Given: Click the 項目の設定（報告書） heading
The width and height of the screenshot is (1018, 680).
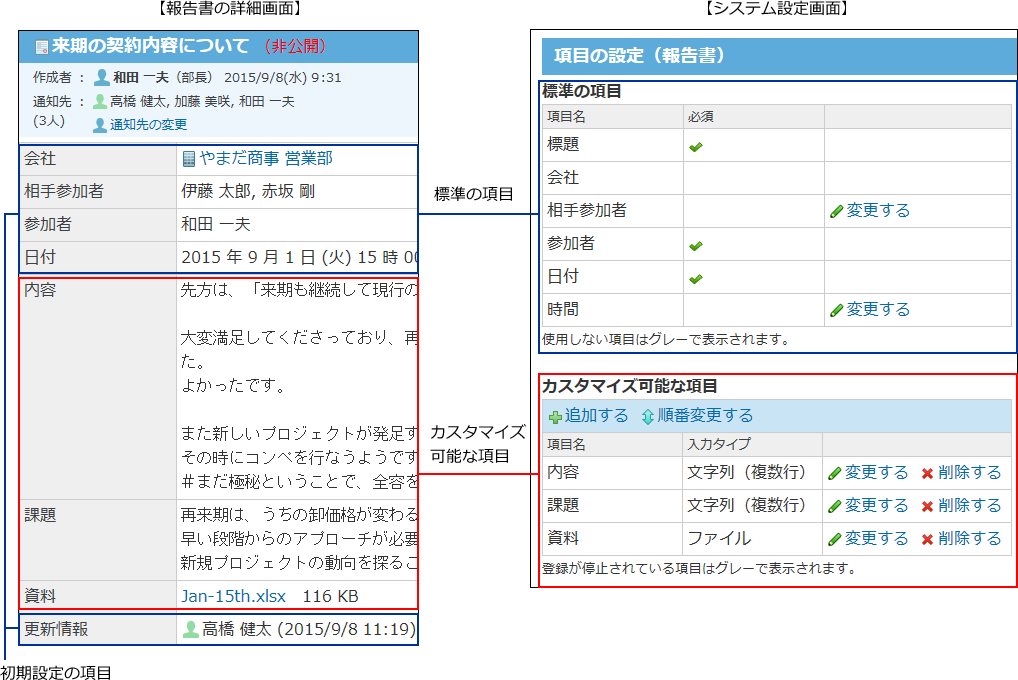Looking at the screenshot, I should (x=639, y=56).
